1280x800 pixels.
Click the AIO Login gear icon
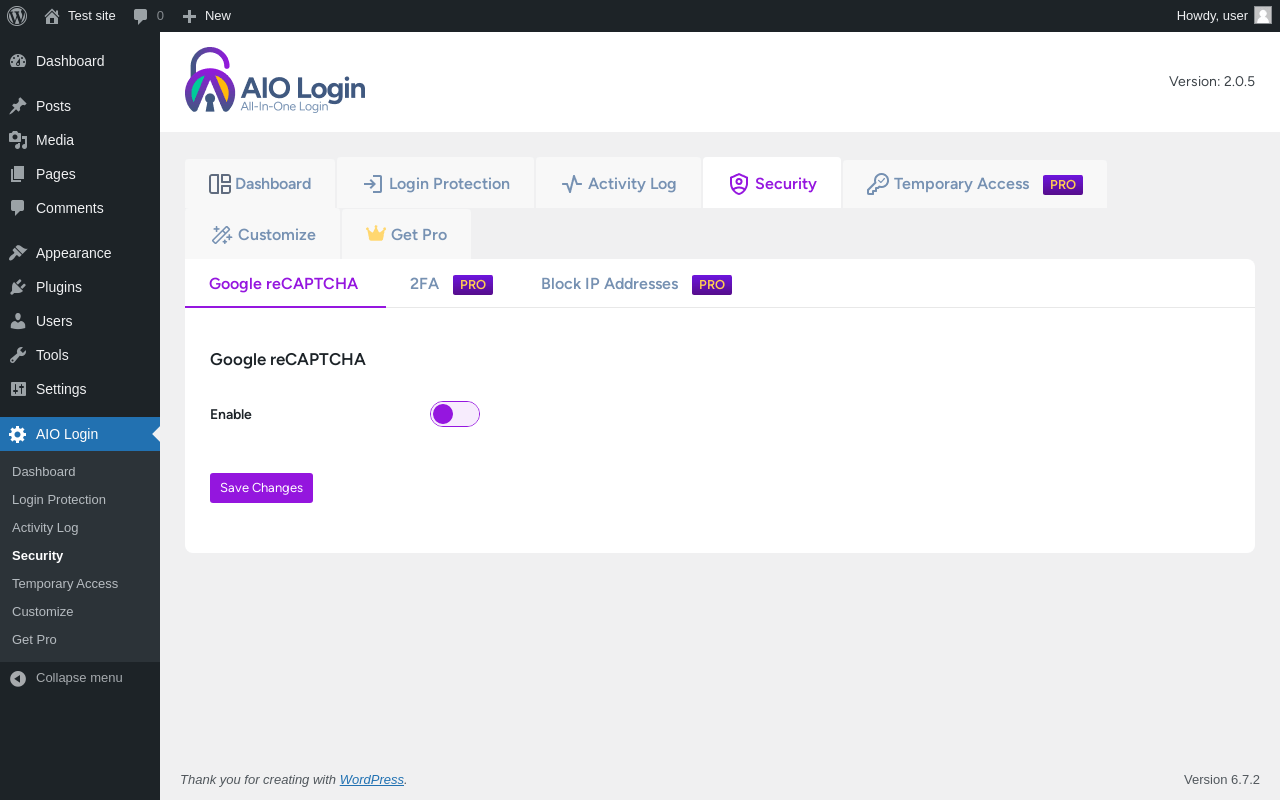pyautogui.click(x=18, y=434)
